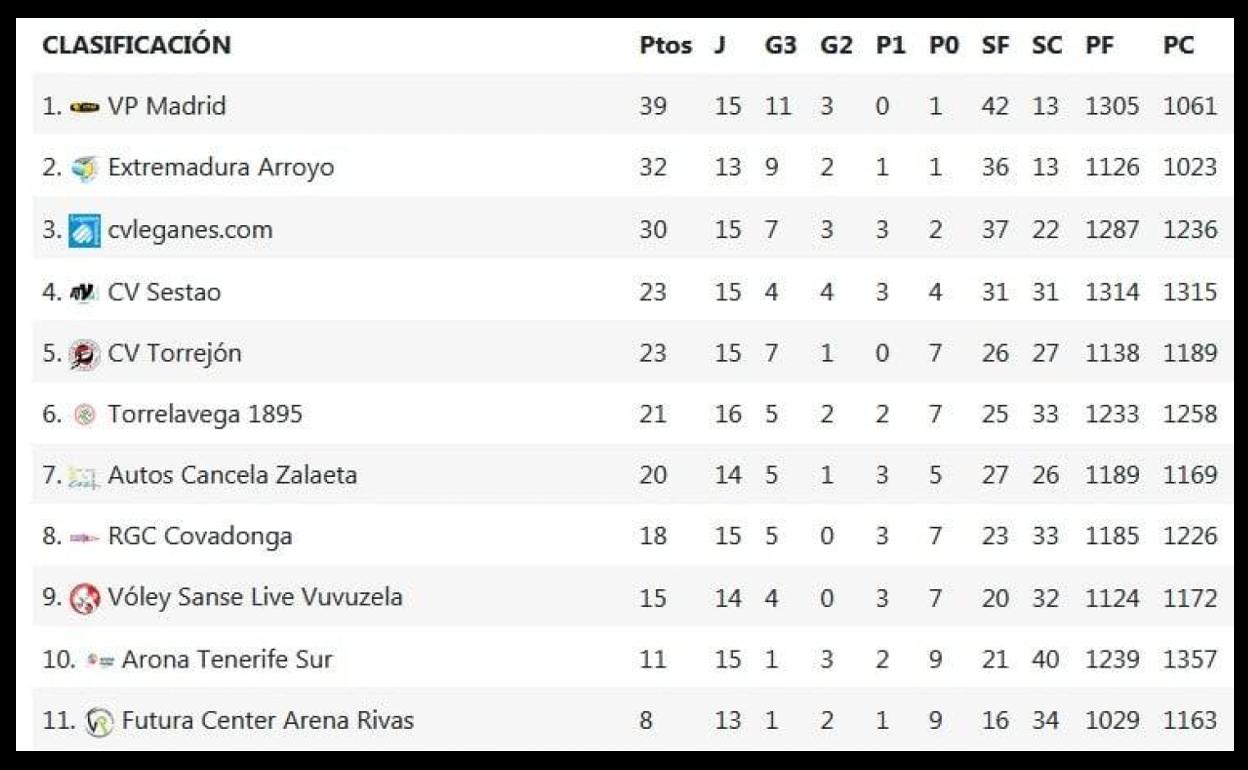Screen dimensions: 1248x770
Task: Click the PF column header
Action: [1100, 46]
